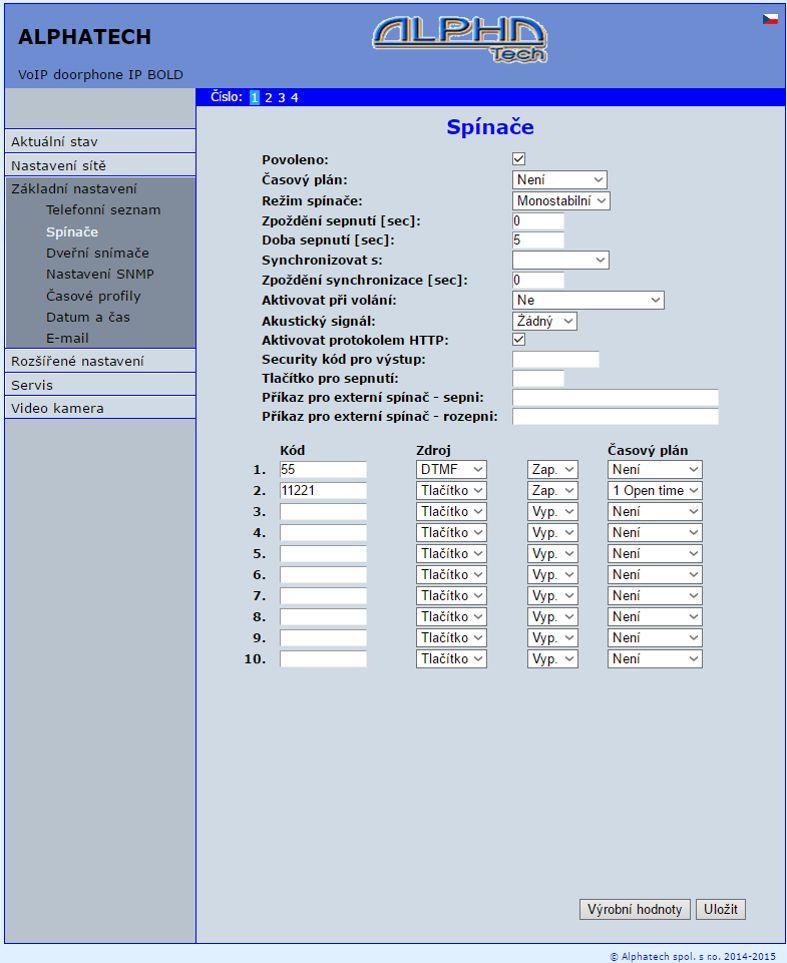The image size is (787, 963).
Task: Toggle the Povoleno checkbox
Action: coord(519,159)
